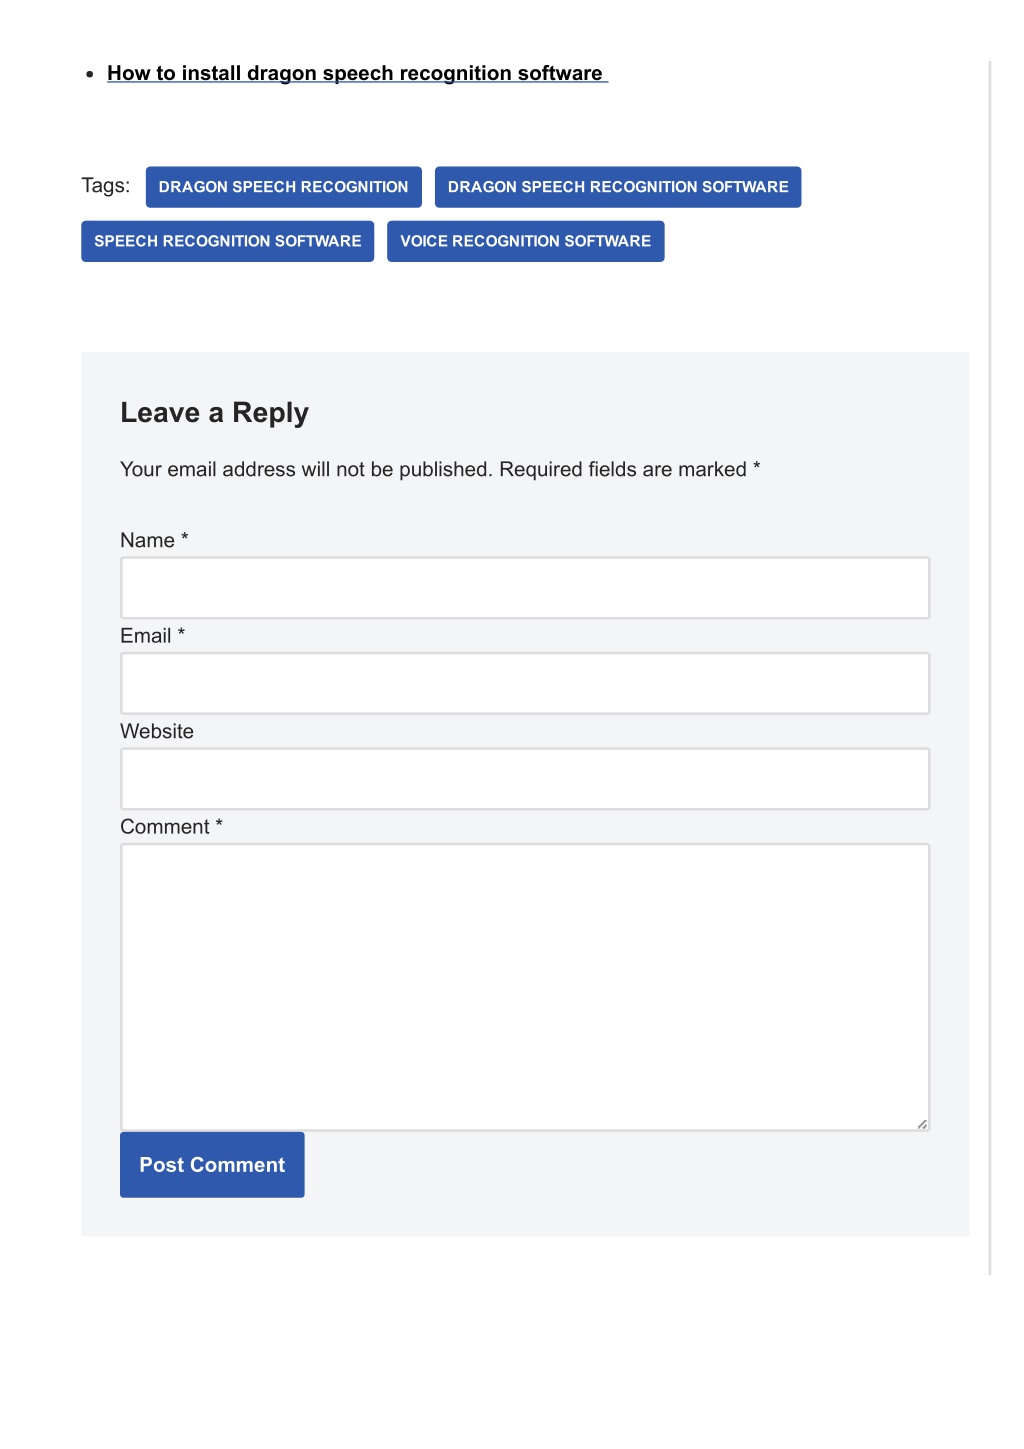Click the Leave a Reply heading
Image resolution: width=1024 pixels, height=1449 pixels.
pyautogui.click(x=214, y=413)
